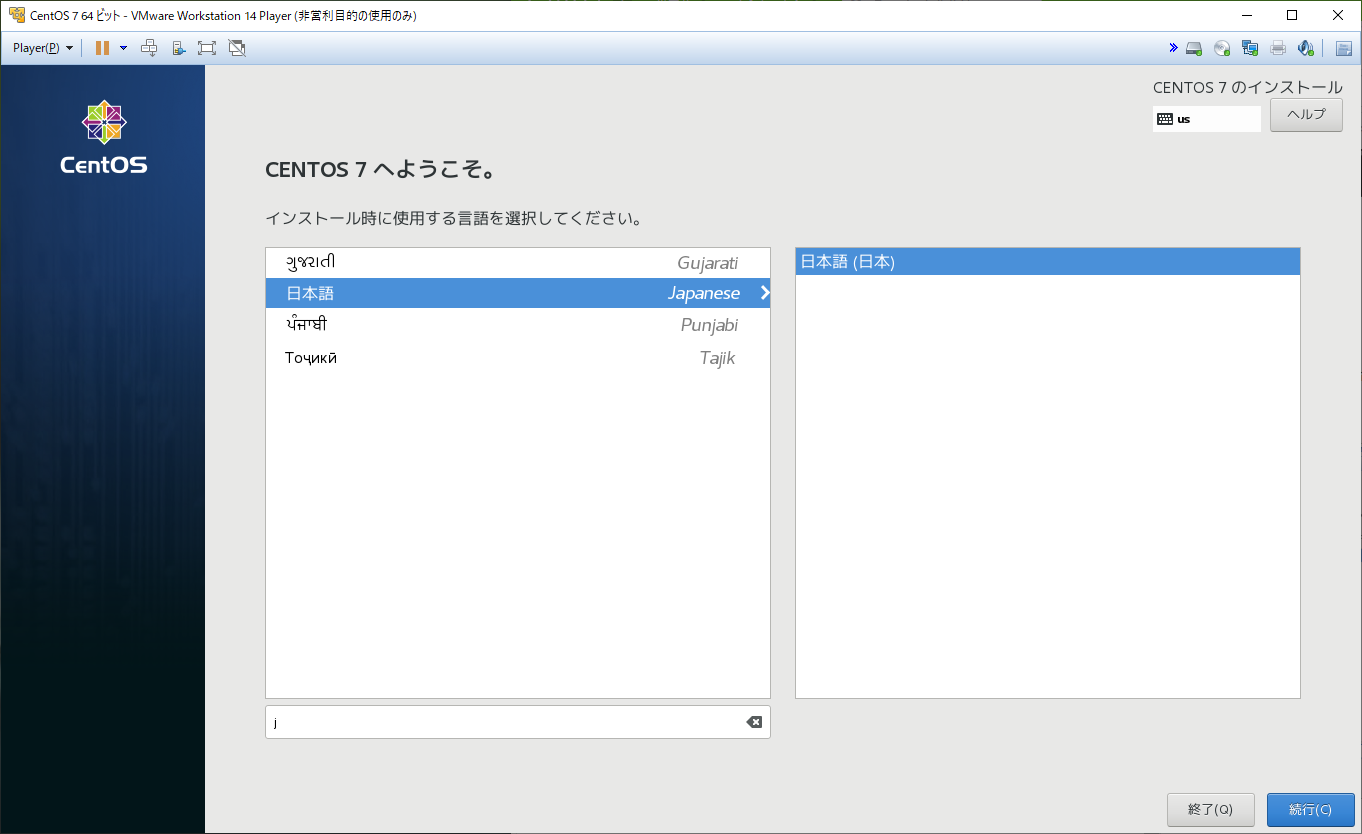This screenshot has height=834, width=1362.
Task: Click the CD/DVD drive device icon
Action: pyautogui.click(x=1222, y=48)
